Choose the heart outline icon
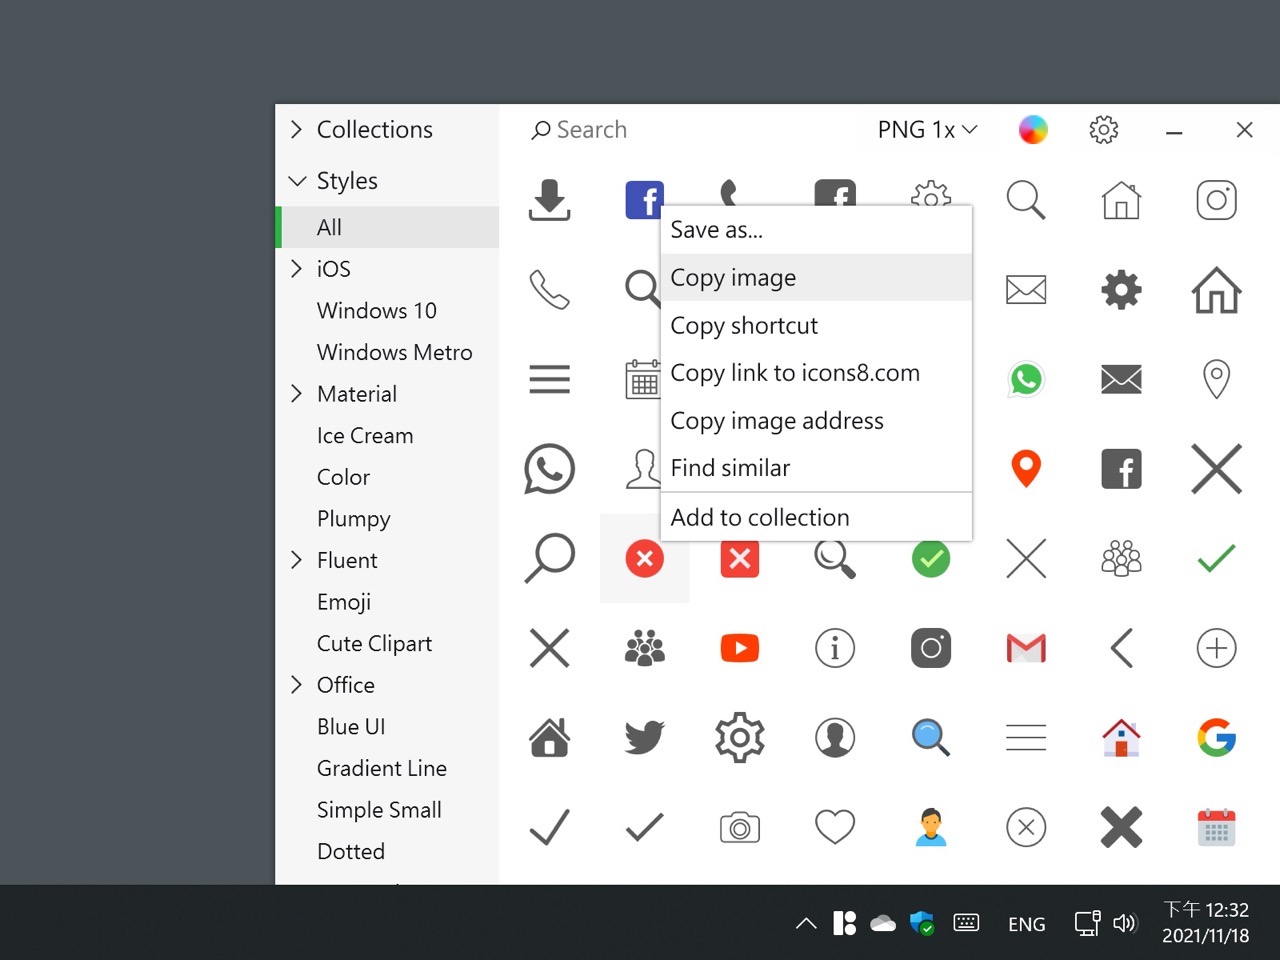Viewport: 1280px width, 960px height. 835,827
